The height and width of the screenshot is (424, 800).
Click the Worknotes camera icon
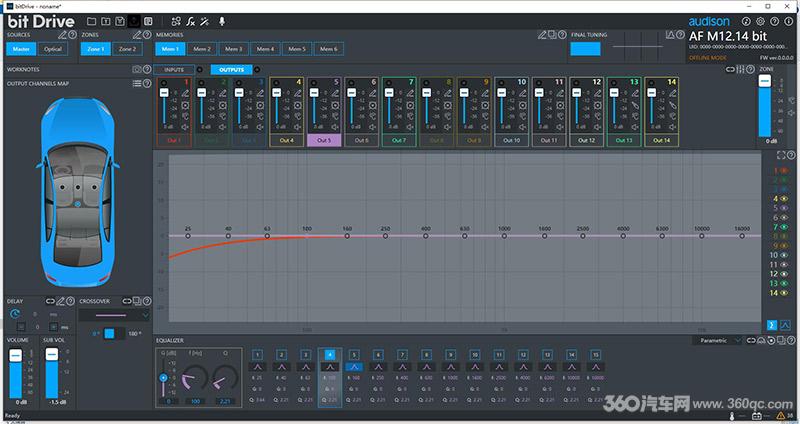pos(137,69)
